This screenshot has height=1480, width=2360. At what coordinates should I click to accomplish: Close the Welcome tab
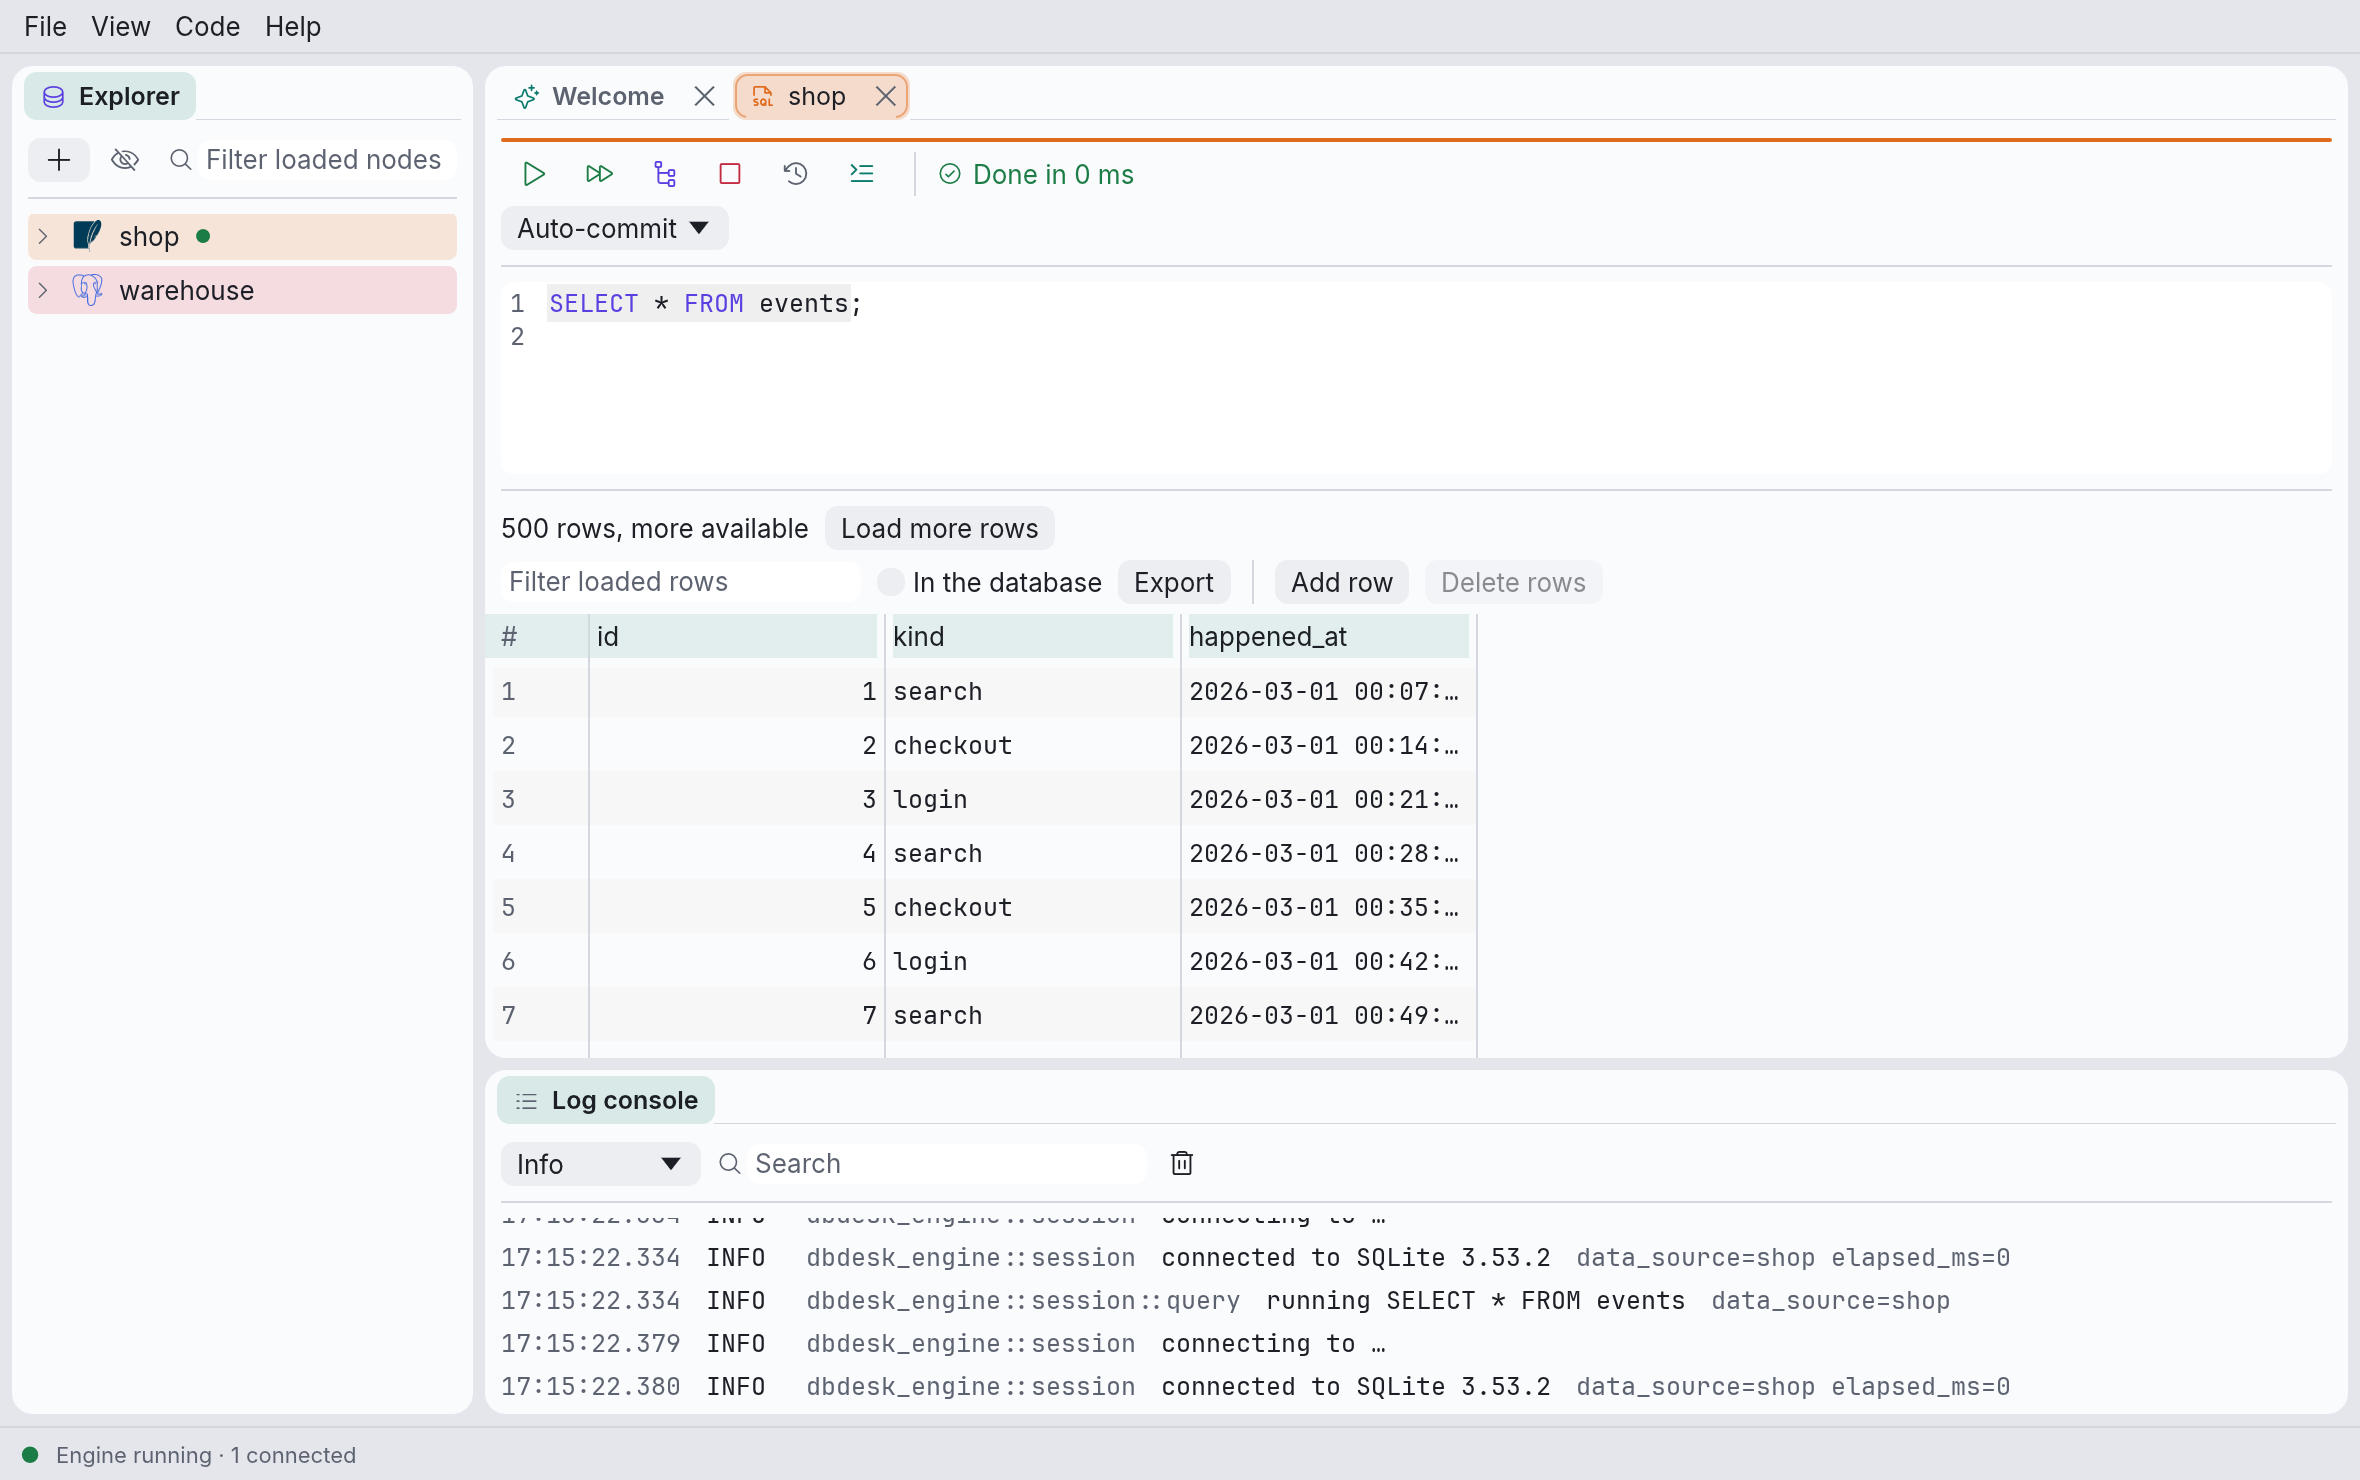click(x=704, y=96)
